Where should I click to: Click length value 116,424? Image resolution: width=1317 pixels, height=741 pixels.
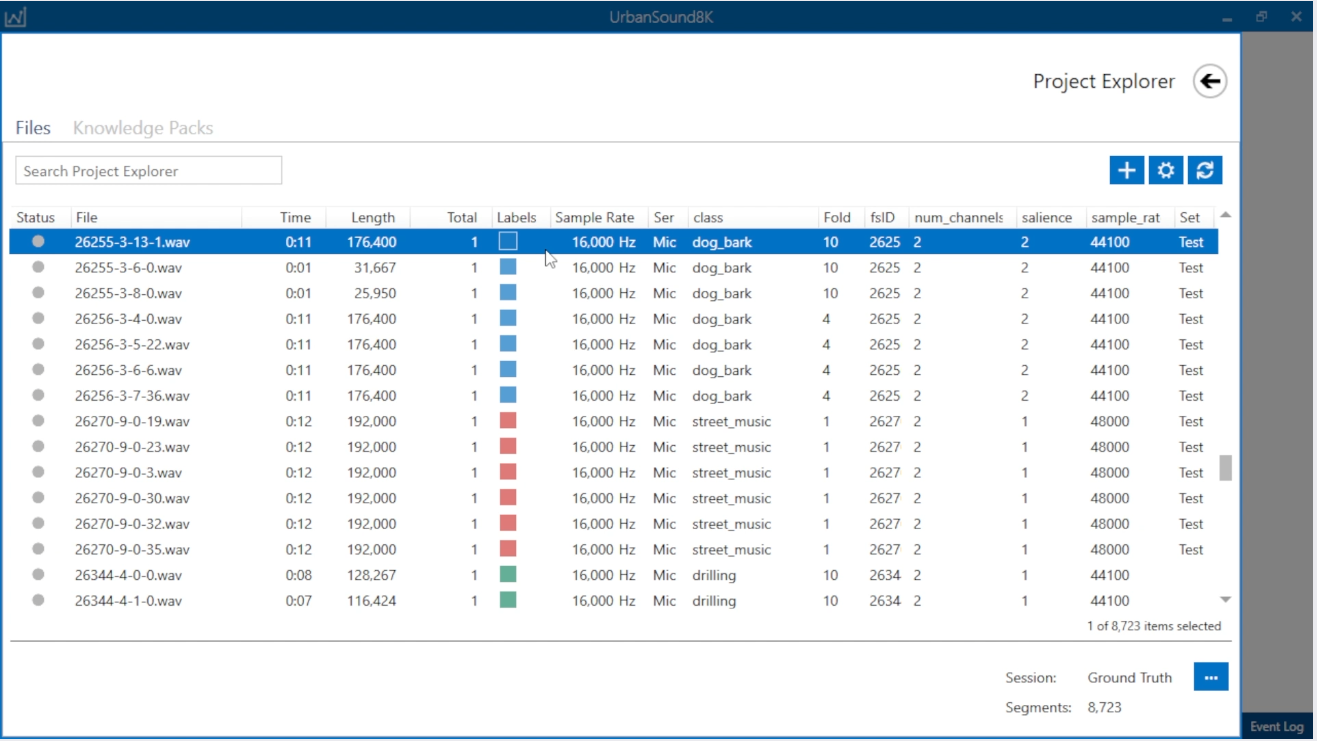coord(372,601)
